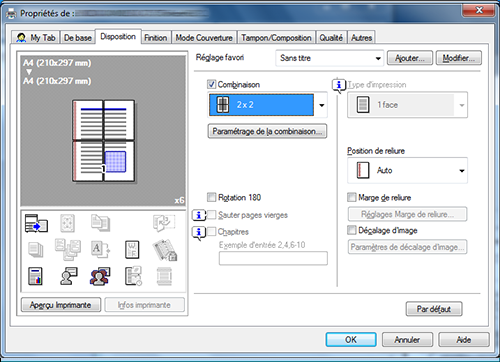
Task: Click the Par défaut button
Action: [x=434, y=309]
